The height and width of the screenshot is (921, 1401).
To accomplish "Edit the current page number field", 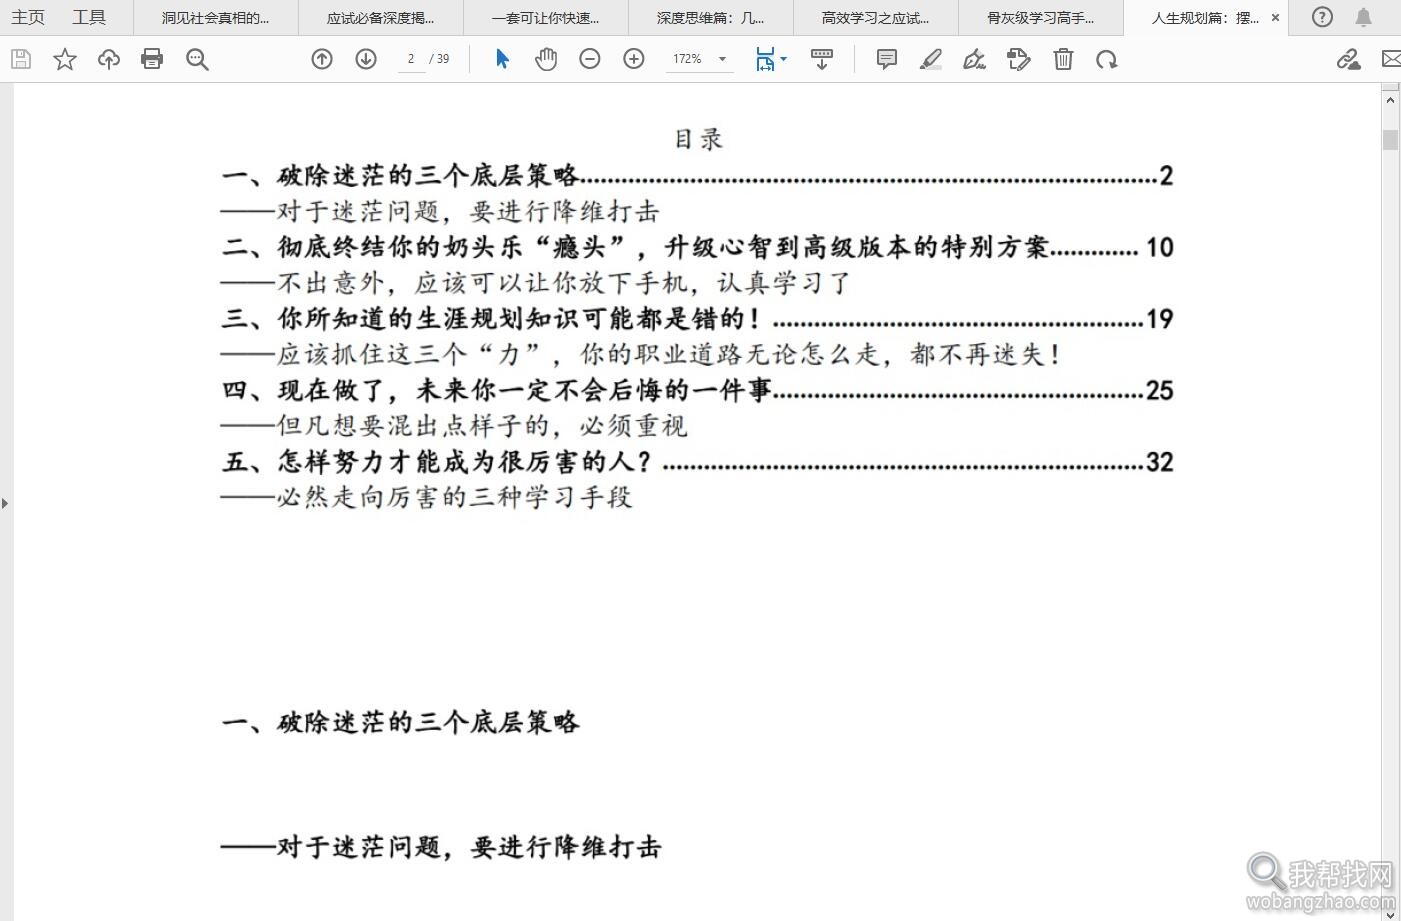I will pos(410,59).
